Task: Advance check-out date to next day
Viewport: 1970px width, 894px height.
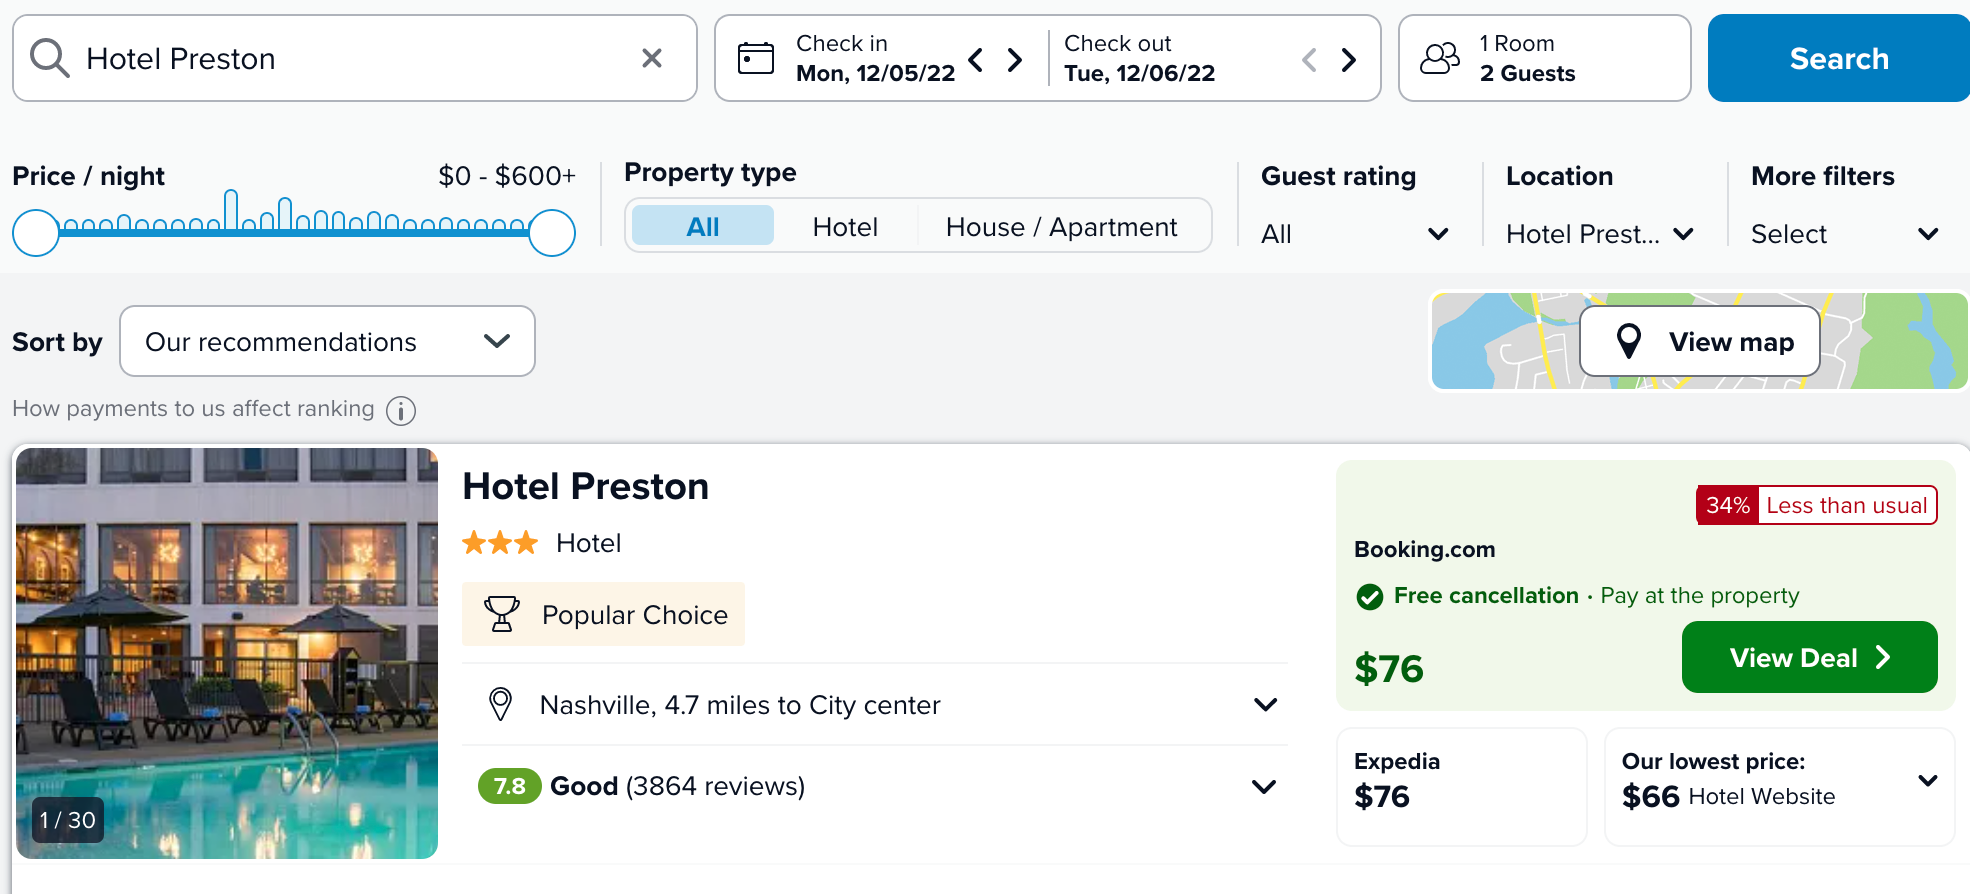Action: [1349, 60]
